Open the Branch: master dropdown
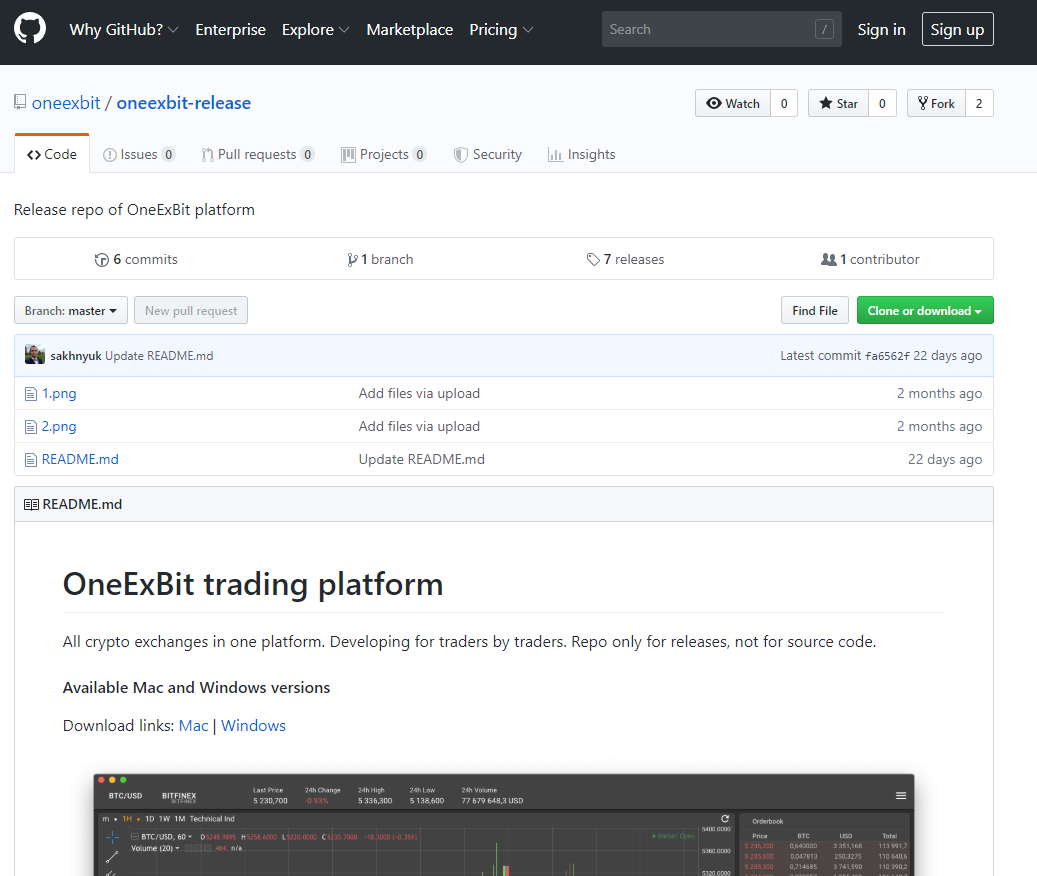 (71, 311)
